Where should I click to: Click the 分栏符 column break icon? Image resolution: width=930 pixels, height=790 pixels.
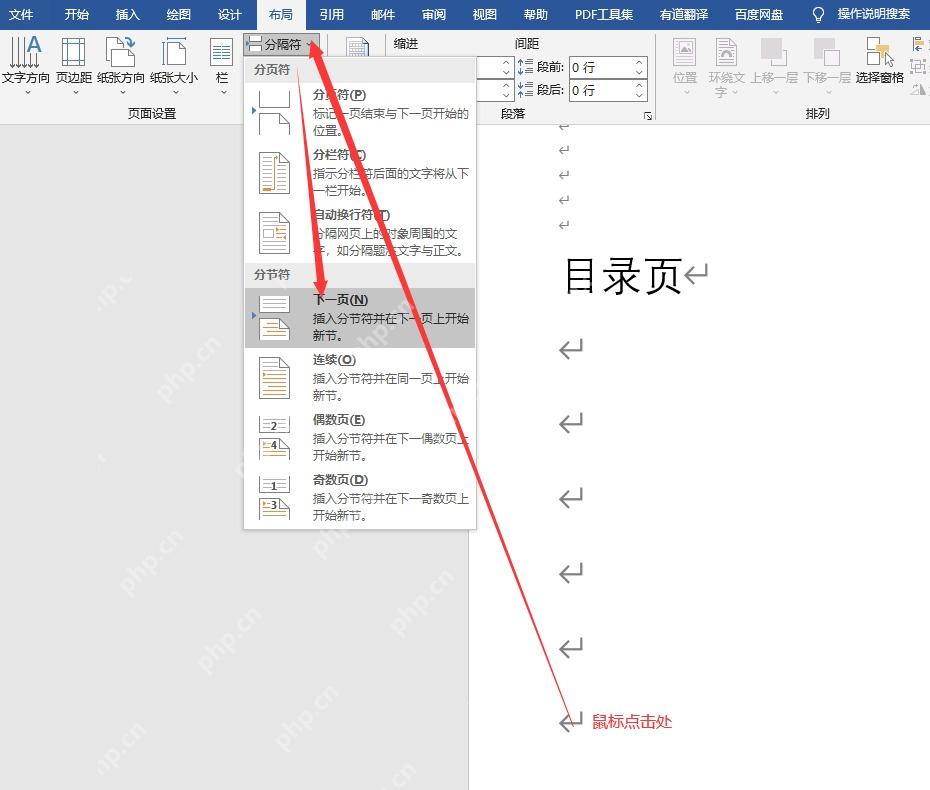point(275,173)
